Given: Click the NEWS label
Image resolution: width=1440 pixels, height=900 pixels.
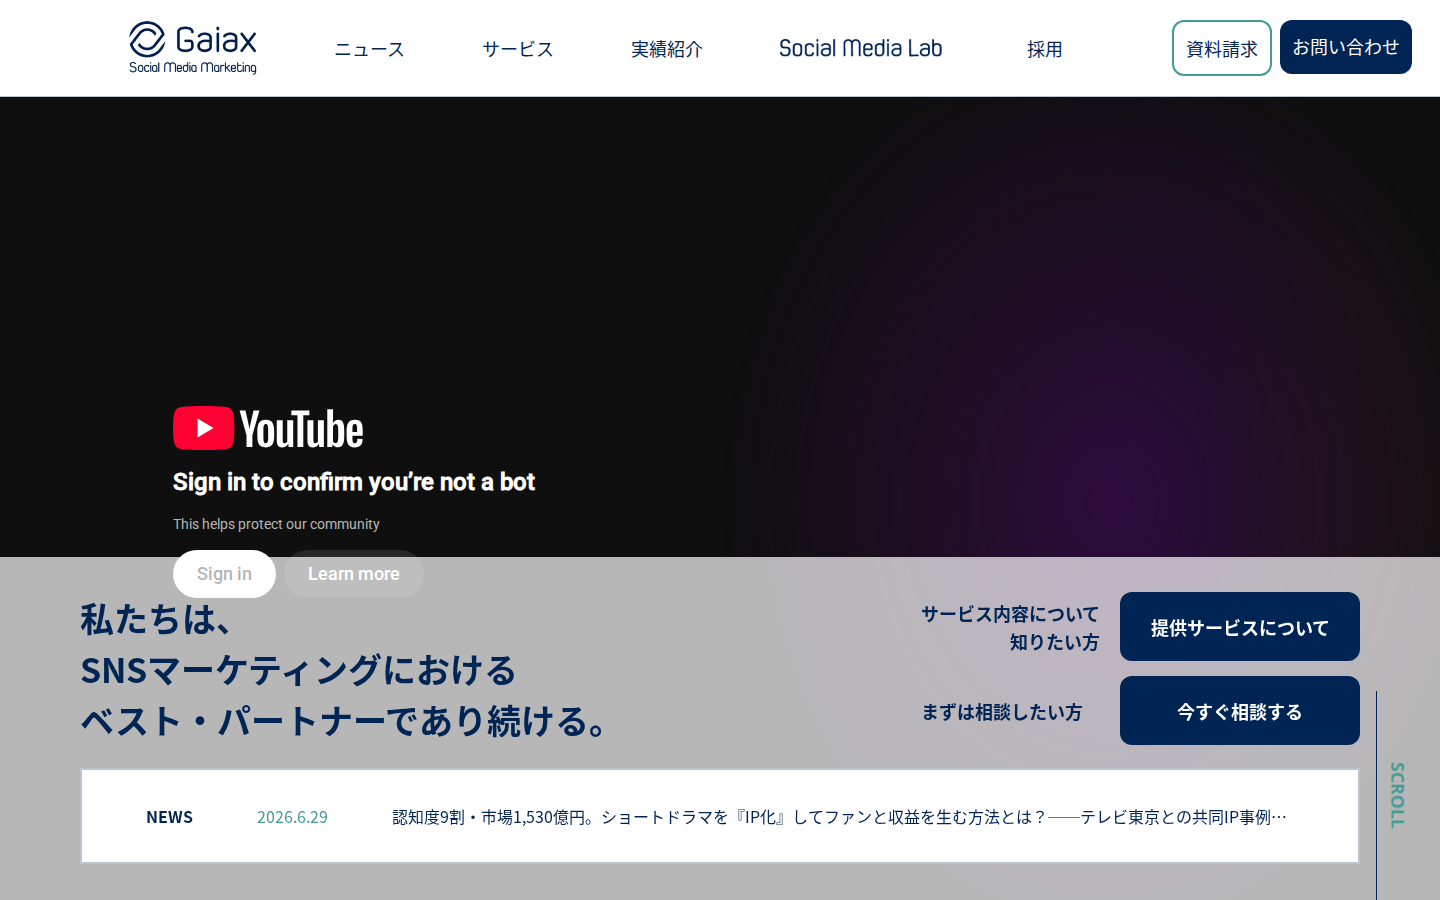Looking at the screenshot, I should coord(170,817).
